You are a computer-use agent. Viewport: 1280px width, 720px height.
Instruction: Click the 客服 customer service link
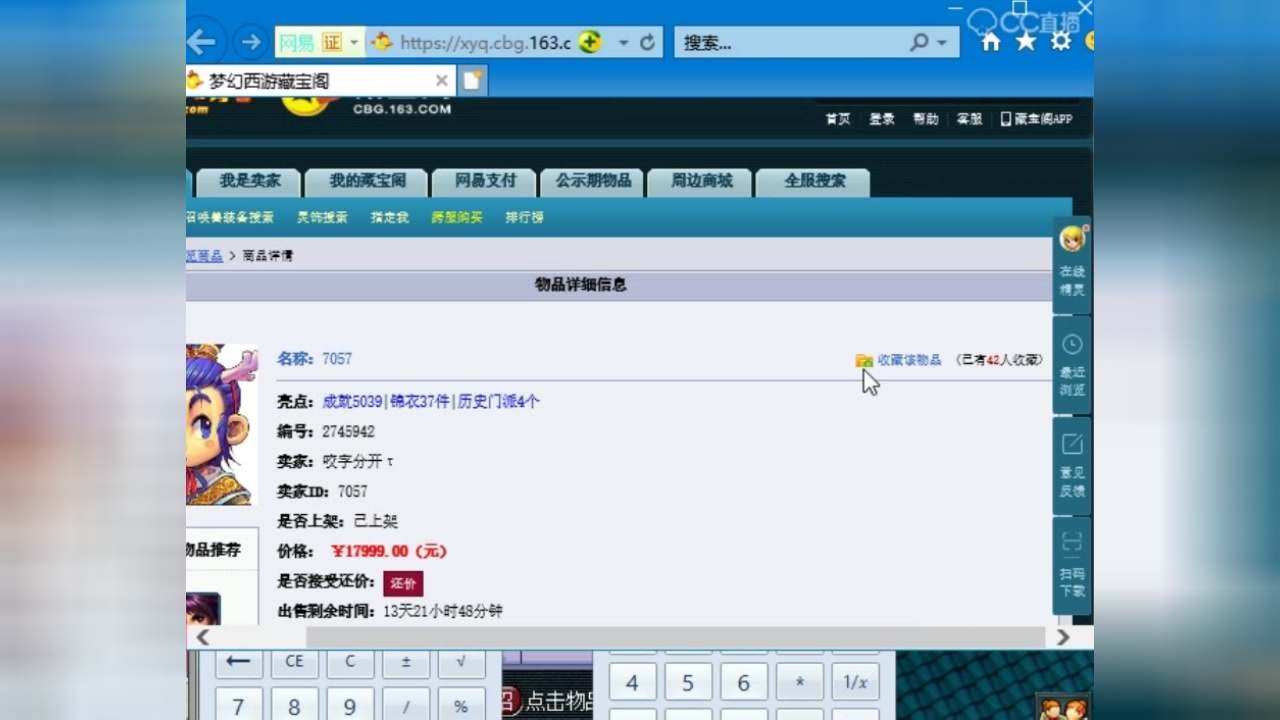pyautogui.click(x=969, y=119)
